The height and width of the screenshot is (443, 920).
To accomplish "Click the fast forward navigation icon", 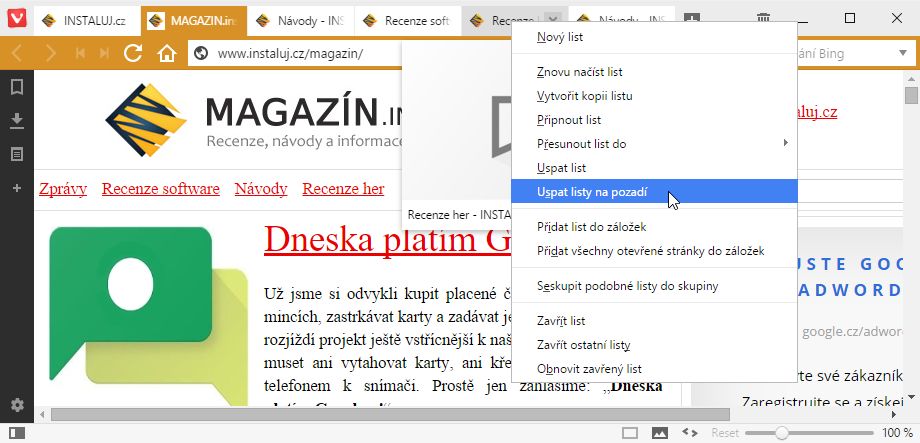I will point(104,53).
